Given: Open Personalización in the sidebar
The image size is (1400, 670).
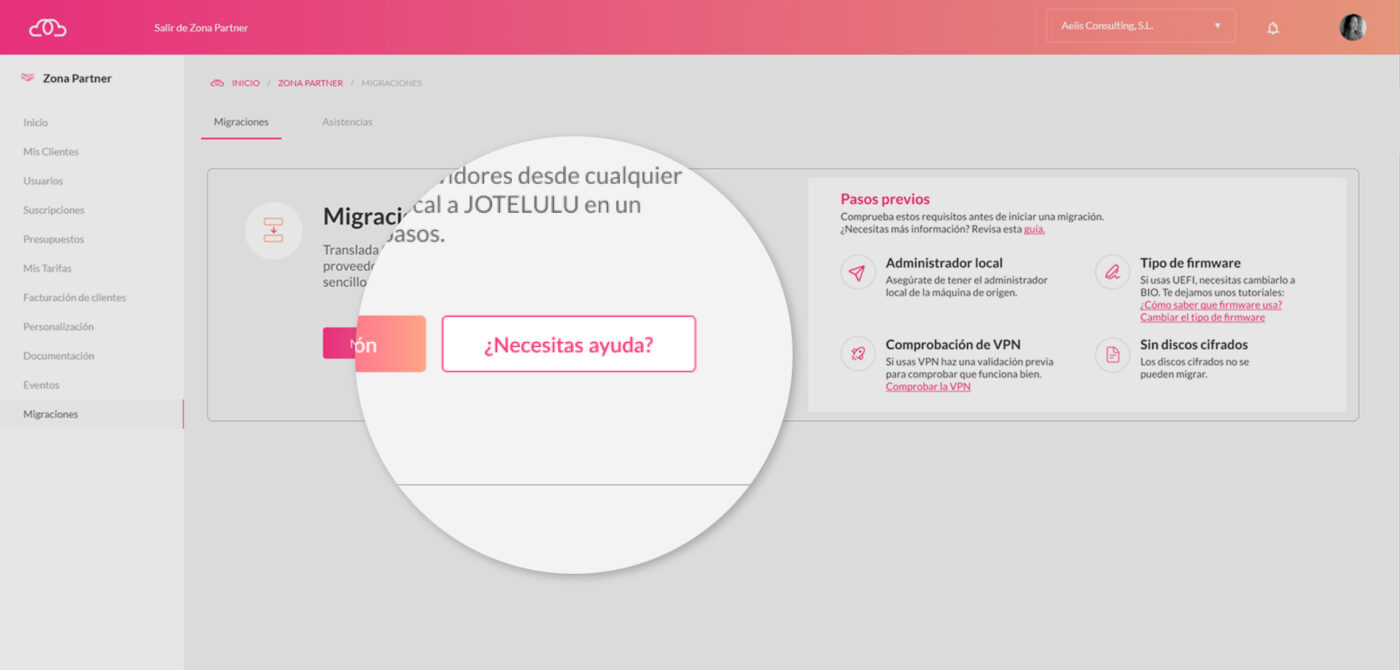Looking at the screenshot, I should (x=59, y=326).
